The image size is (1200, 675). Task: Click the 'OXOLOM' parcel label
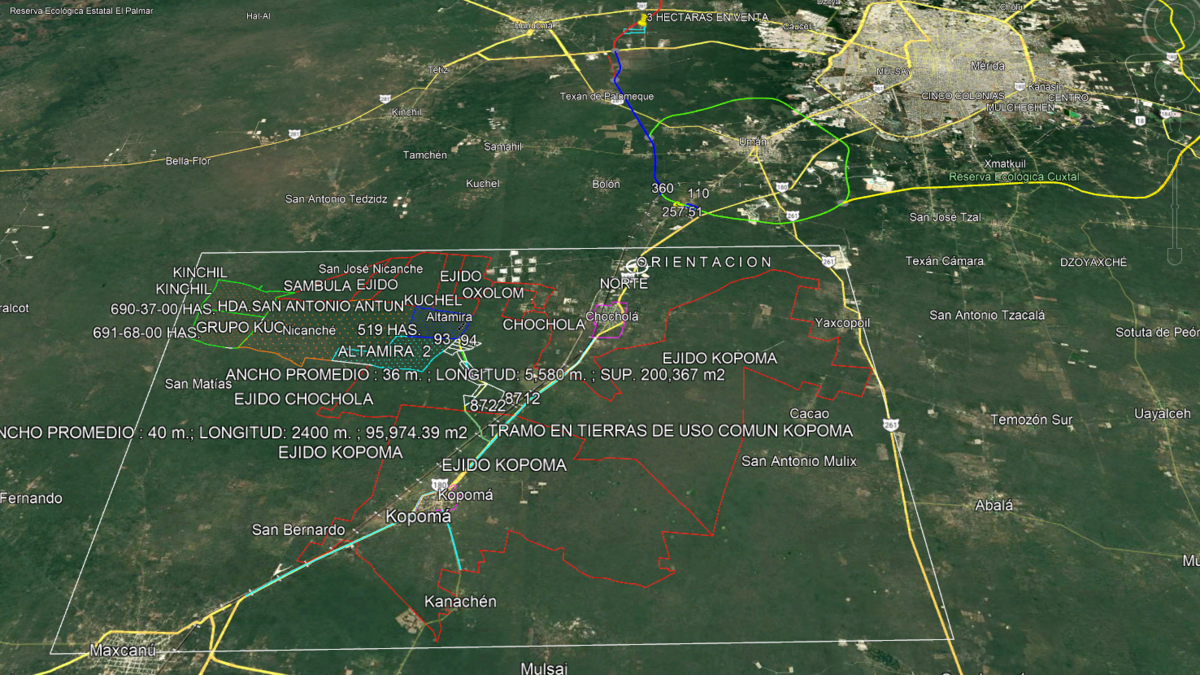493,292
